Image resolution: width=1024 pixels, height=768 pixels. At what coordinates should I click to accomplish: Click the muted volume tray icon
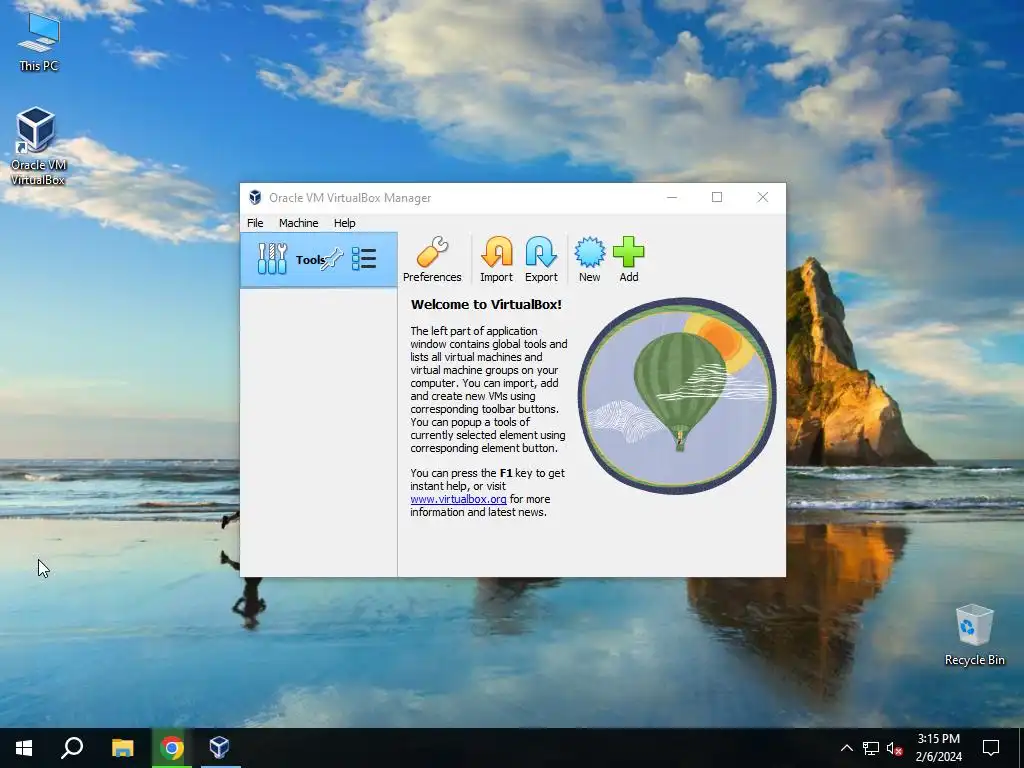894,748
